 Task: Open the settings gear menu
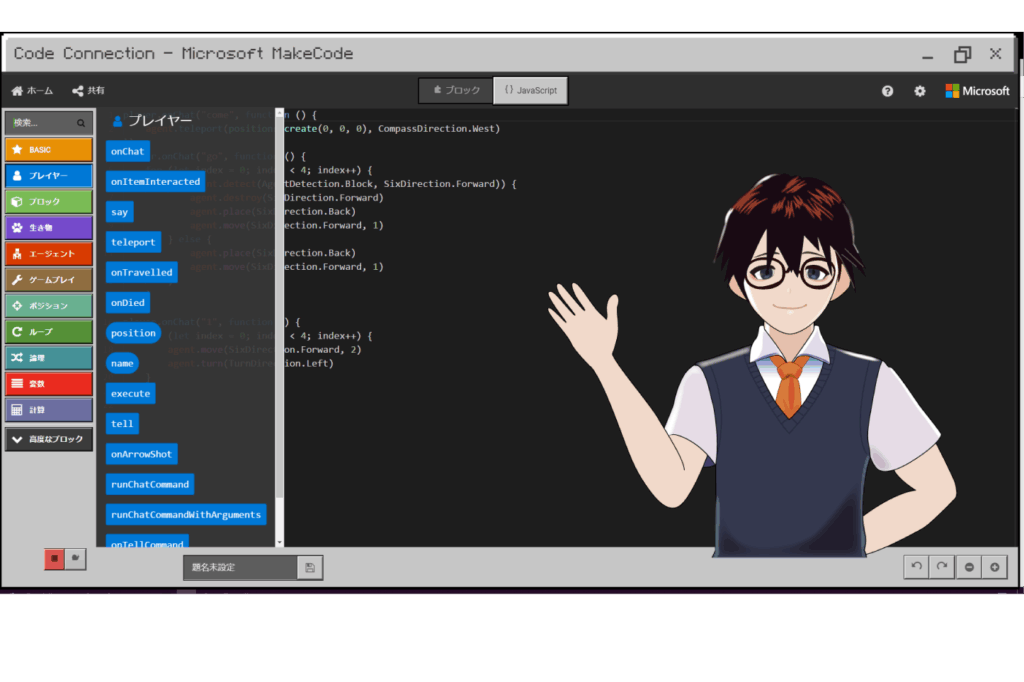(920, 91)
